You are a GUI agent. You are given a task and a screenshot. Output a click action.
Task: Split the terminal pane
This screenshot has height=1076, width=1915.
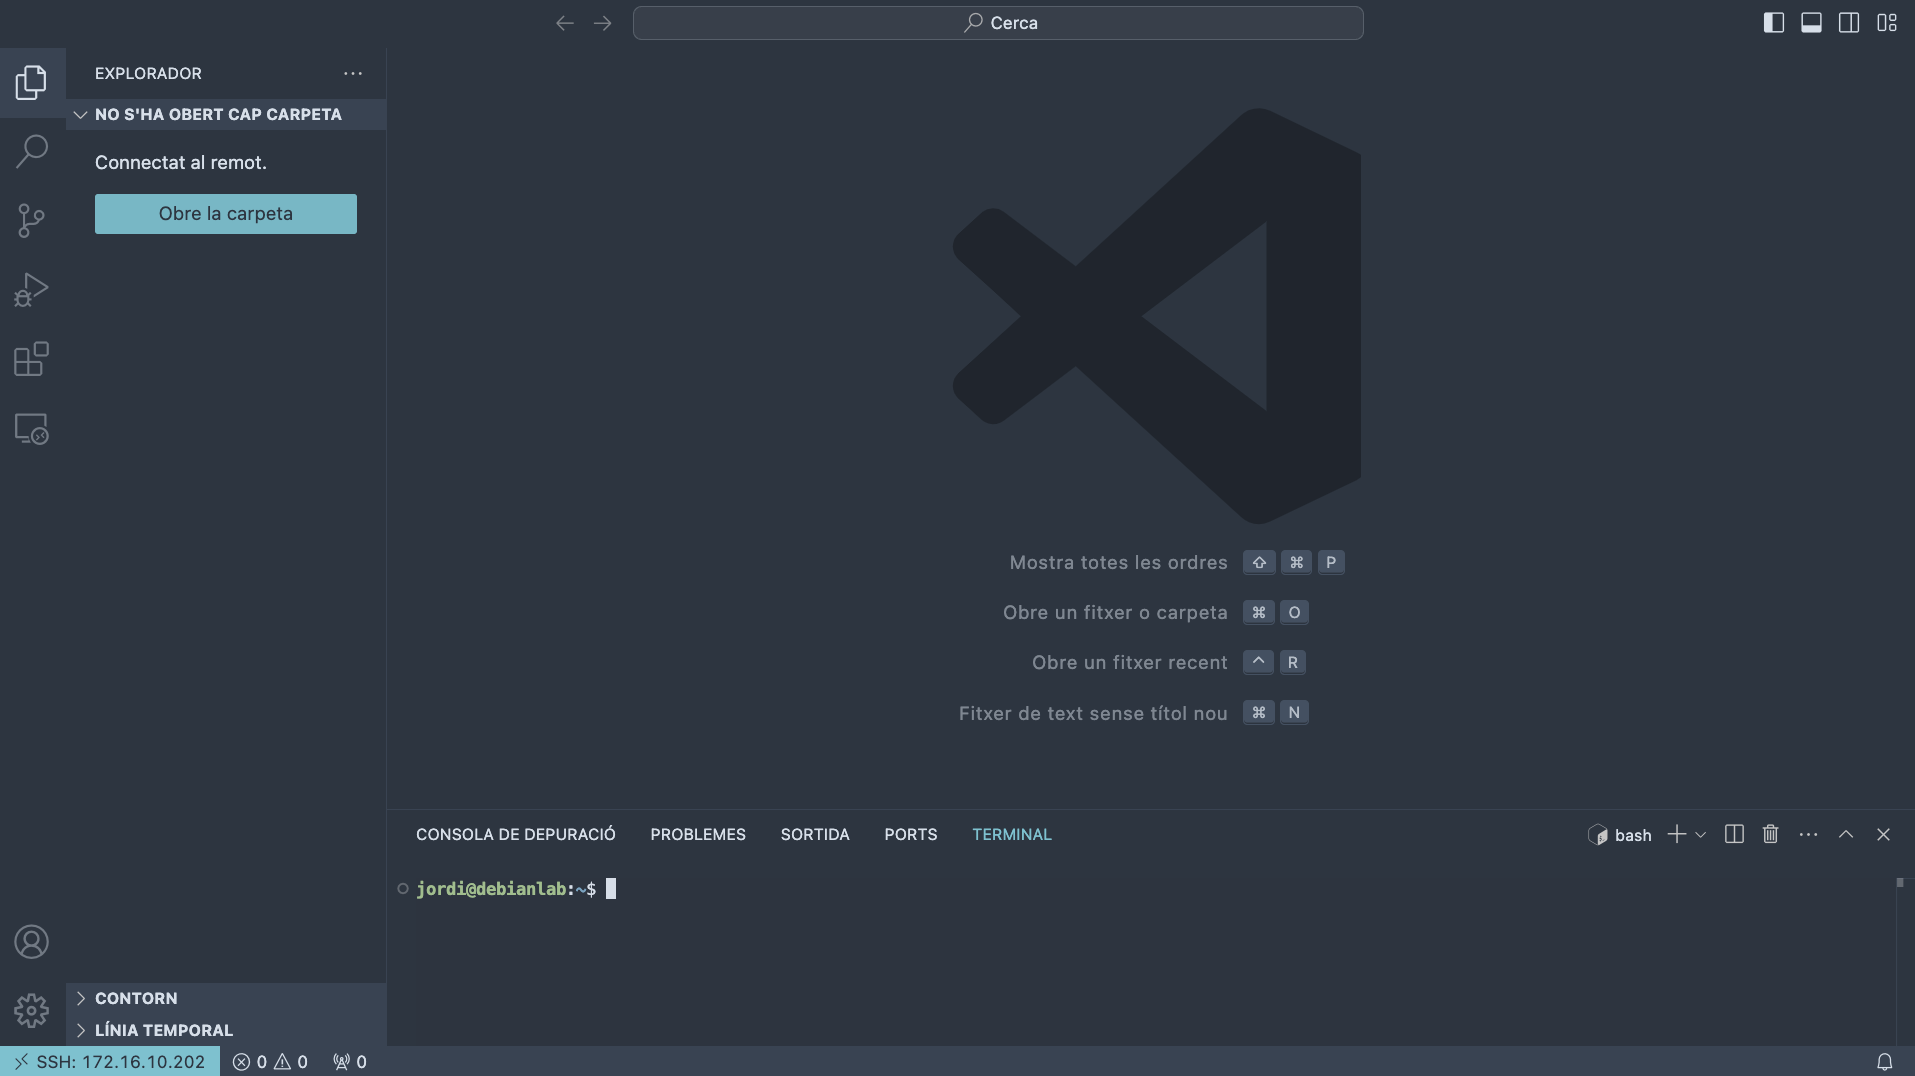pos(1735,835)
